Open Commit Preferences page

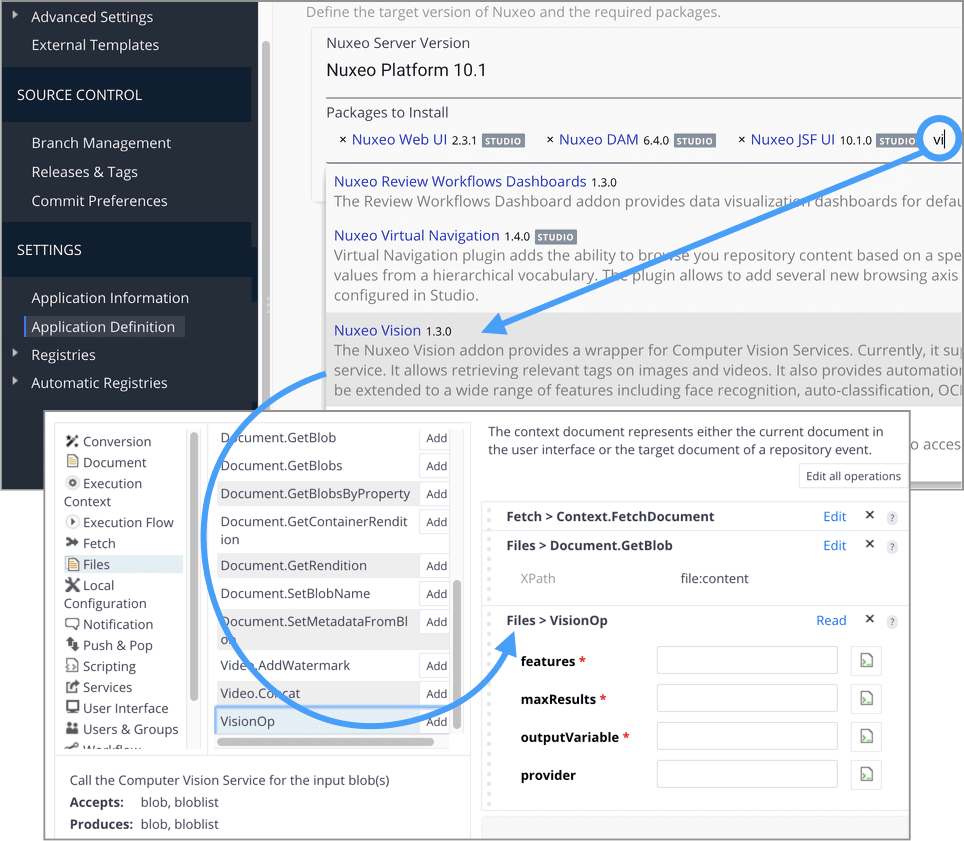tap(99, 201)
